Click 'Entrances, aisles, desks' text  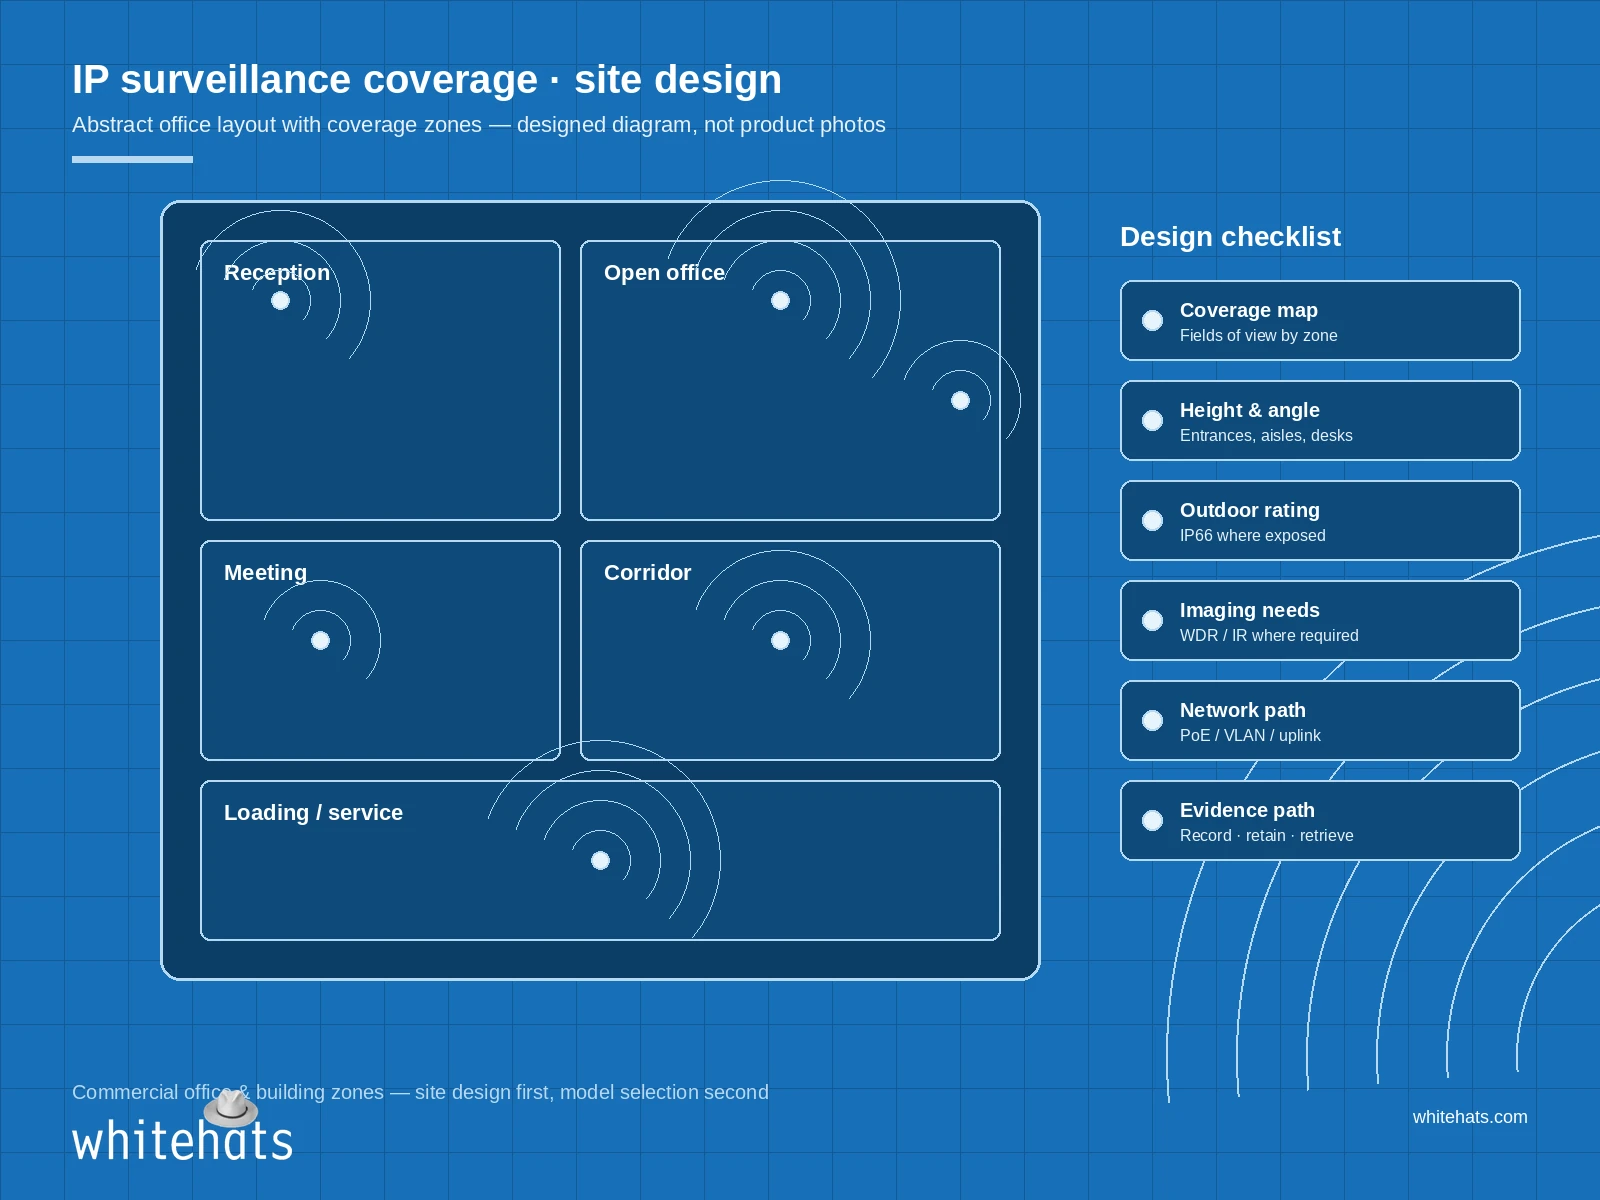[1266, 435]
